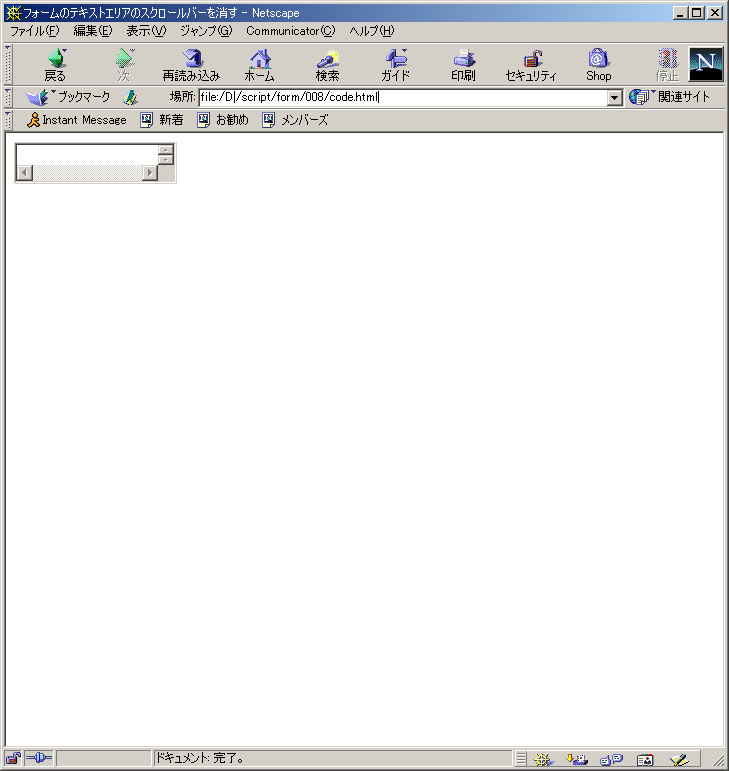This screenshot has width=729, height=771.
Task: Close the Netscape window
Action: pyautogui.click(x=715, y=13)
